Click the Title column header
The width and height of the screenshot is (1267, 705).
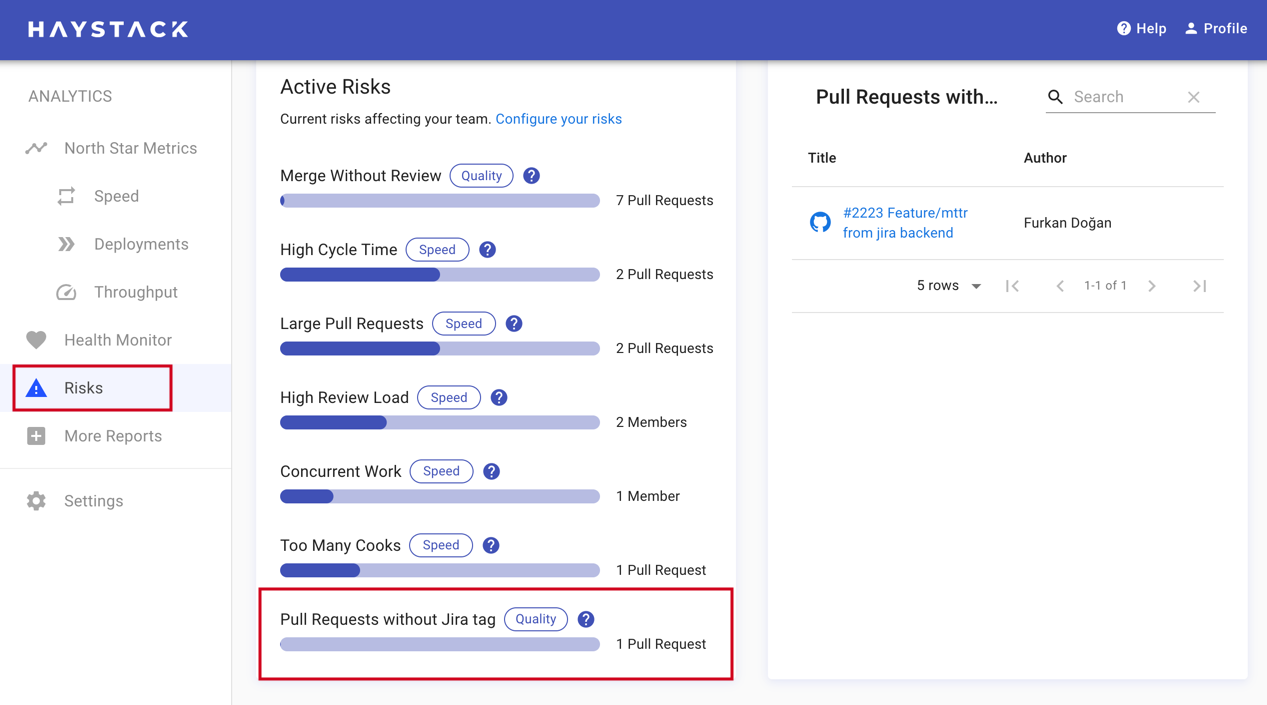point(822,158)
